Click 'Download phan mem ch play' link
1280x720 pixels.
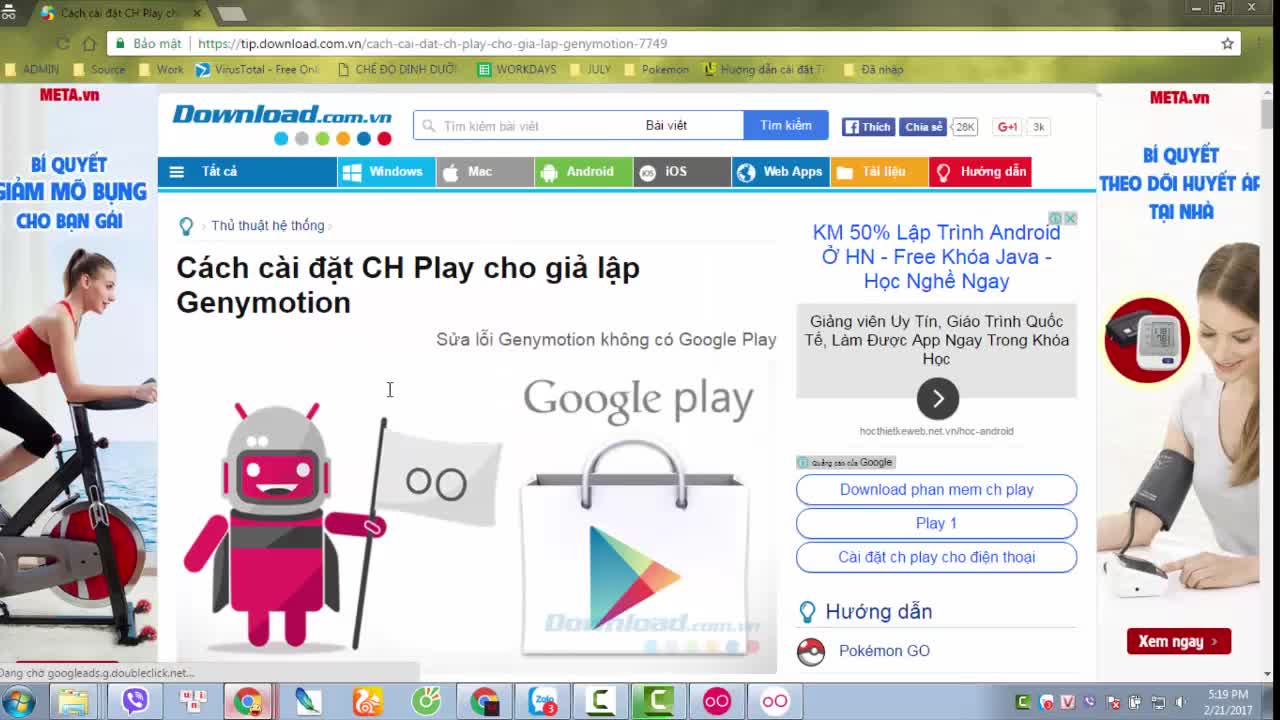coord(937,490)
